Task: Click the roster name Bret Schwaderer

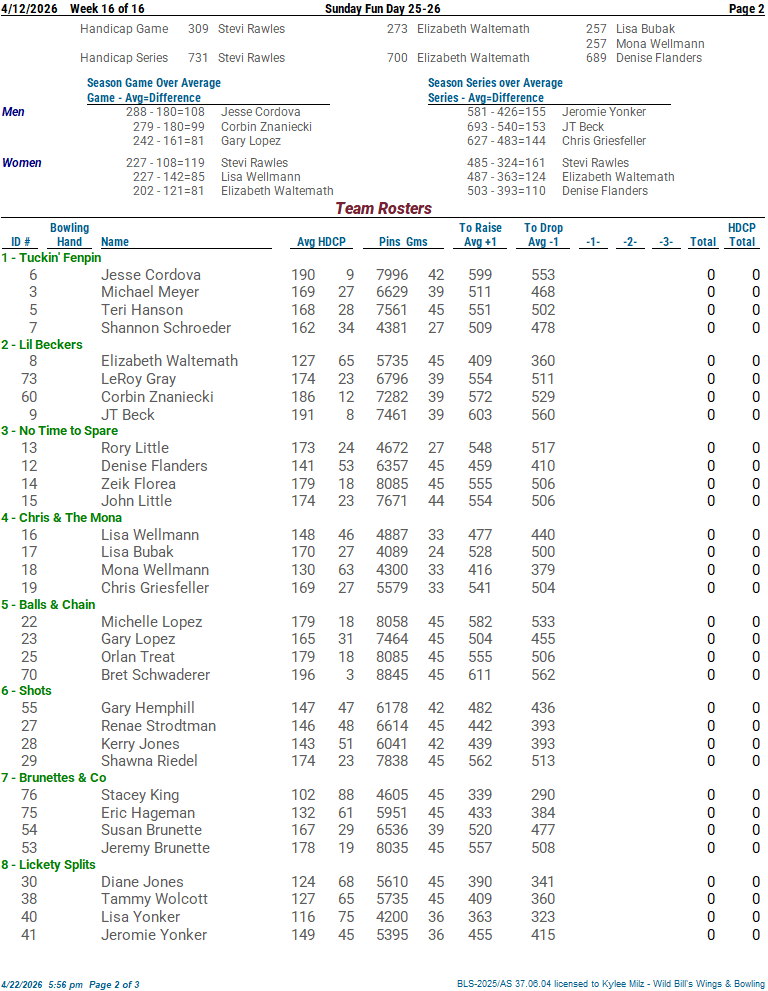Action: click(155, 675)
